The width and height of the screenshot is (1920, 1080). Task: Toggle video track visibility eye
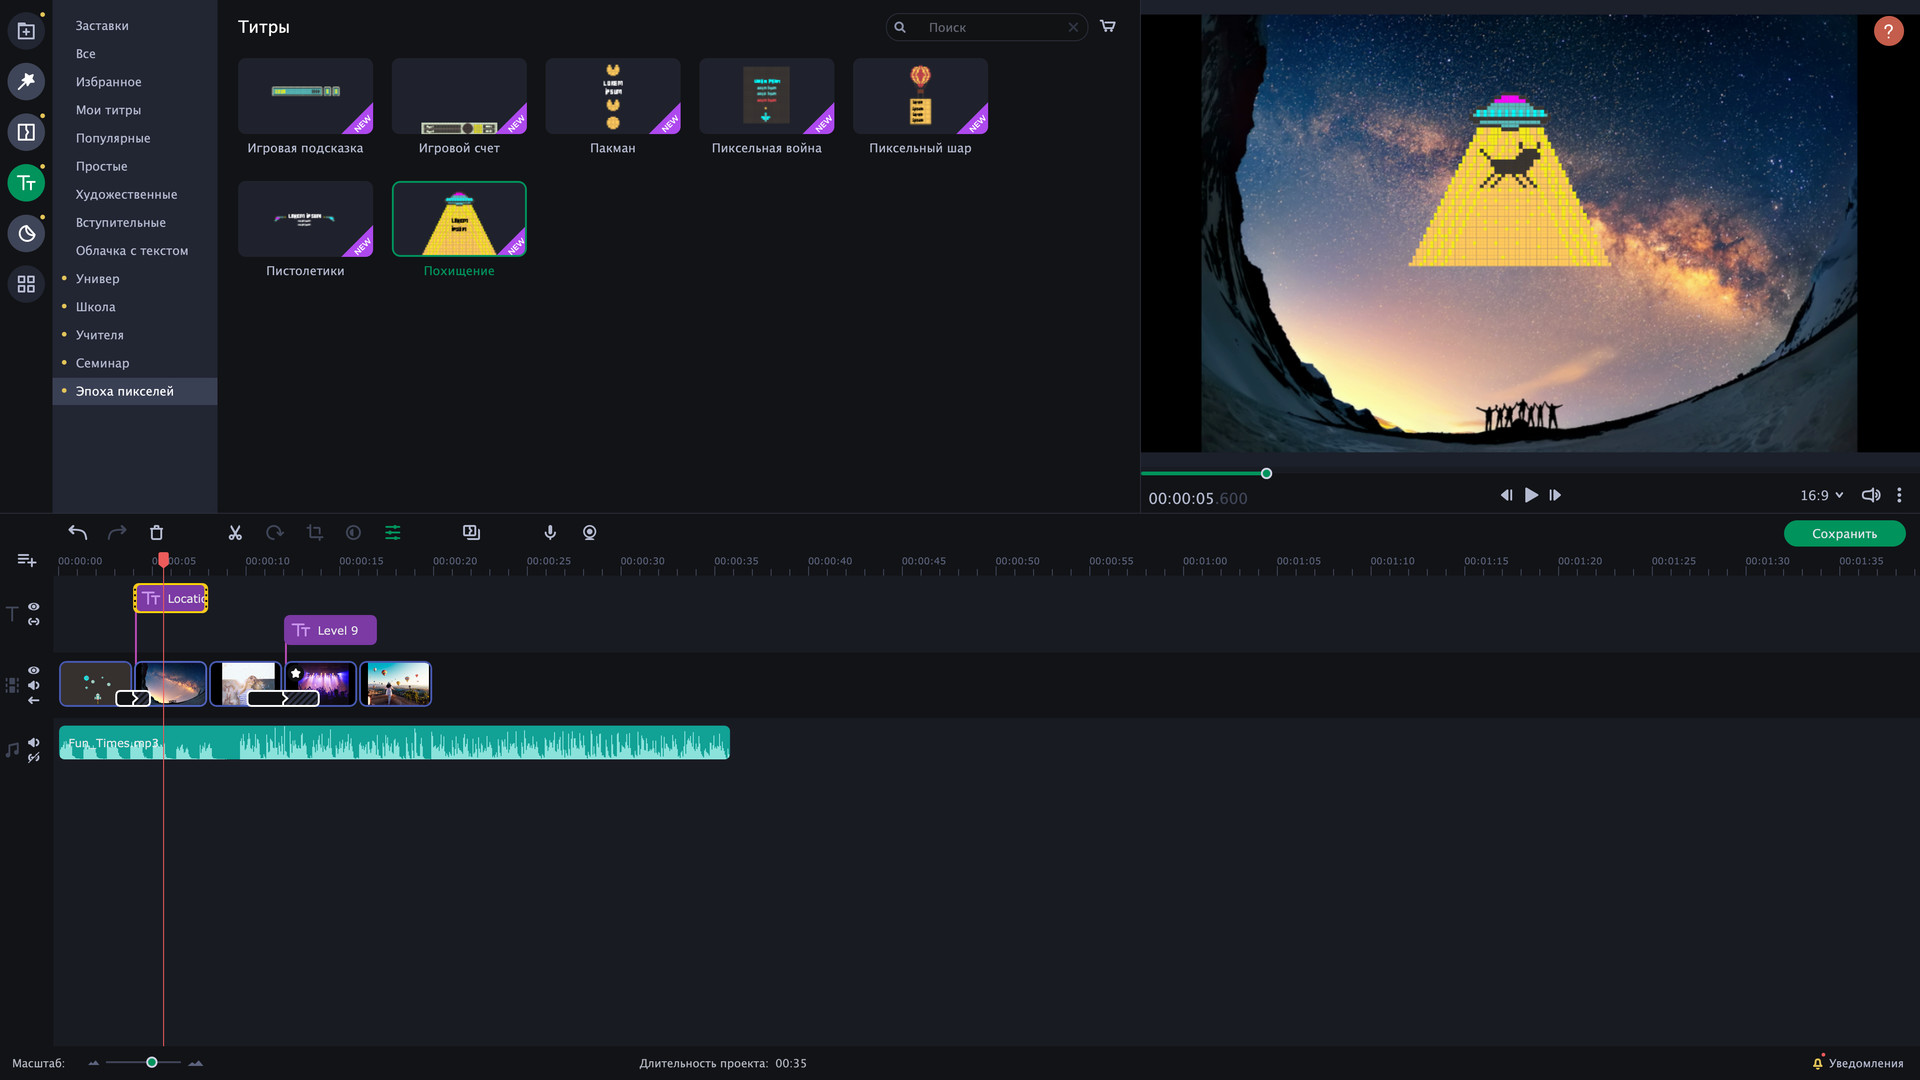[x=34, y=671]
